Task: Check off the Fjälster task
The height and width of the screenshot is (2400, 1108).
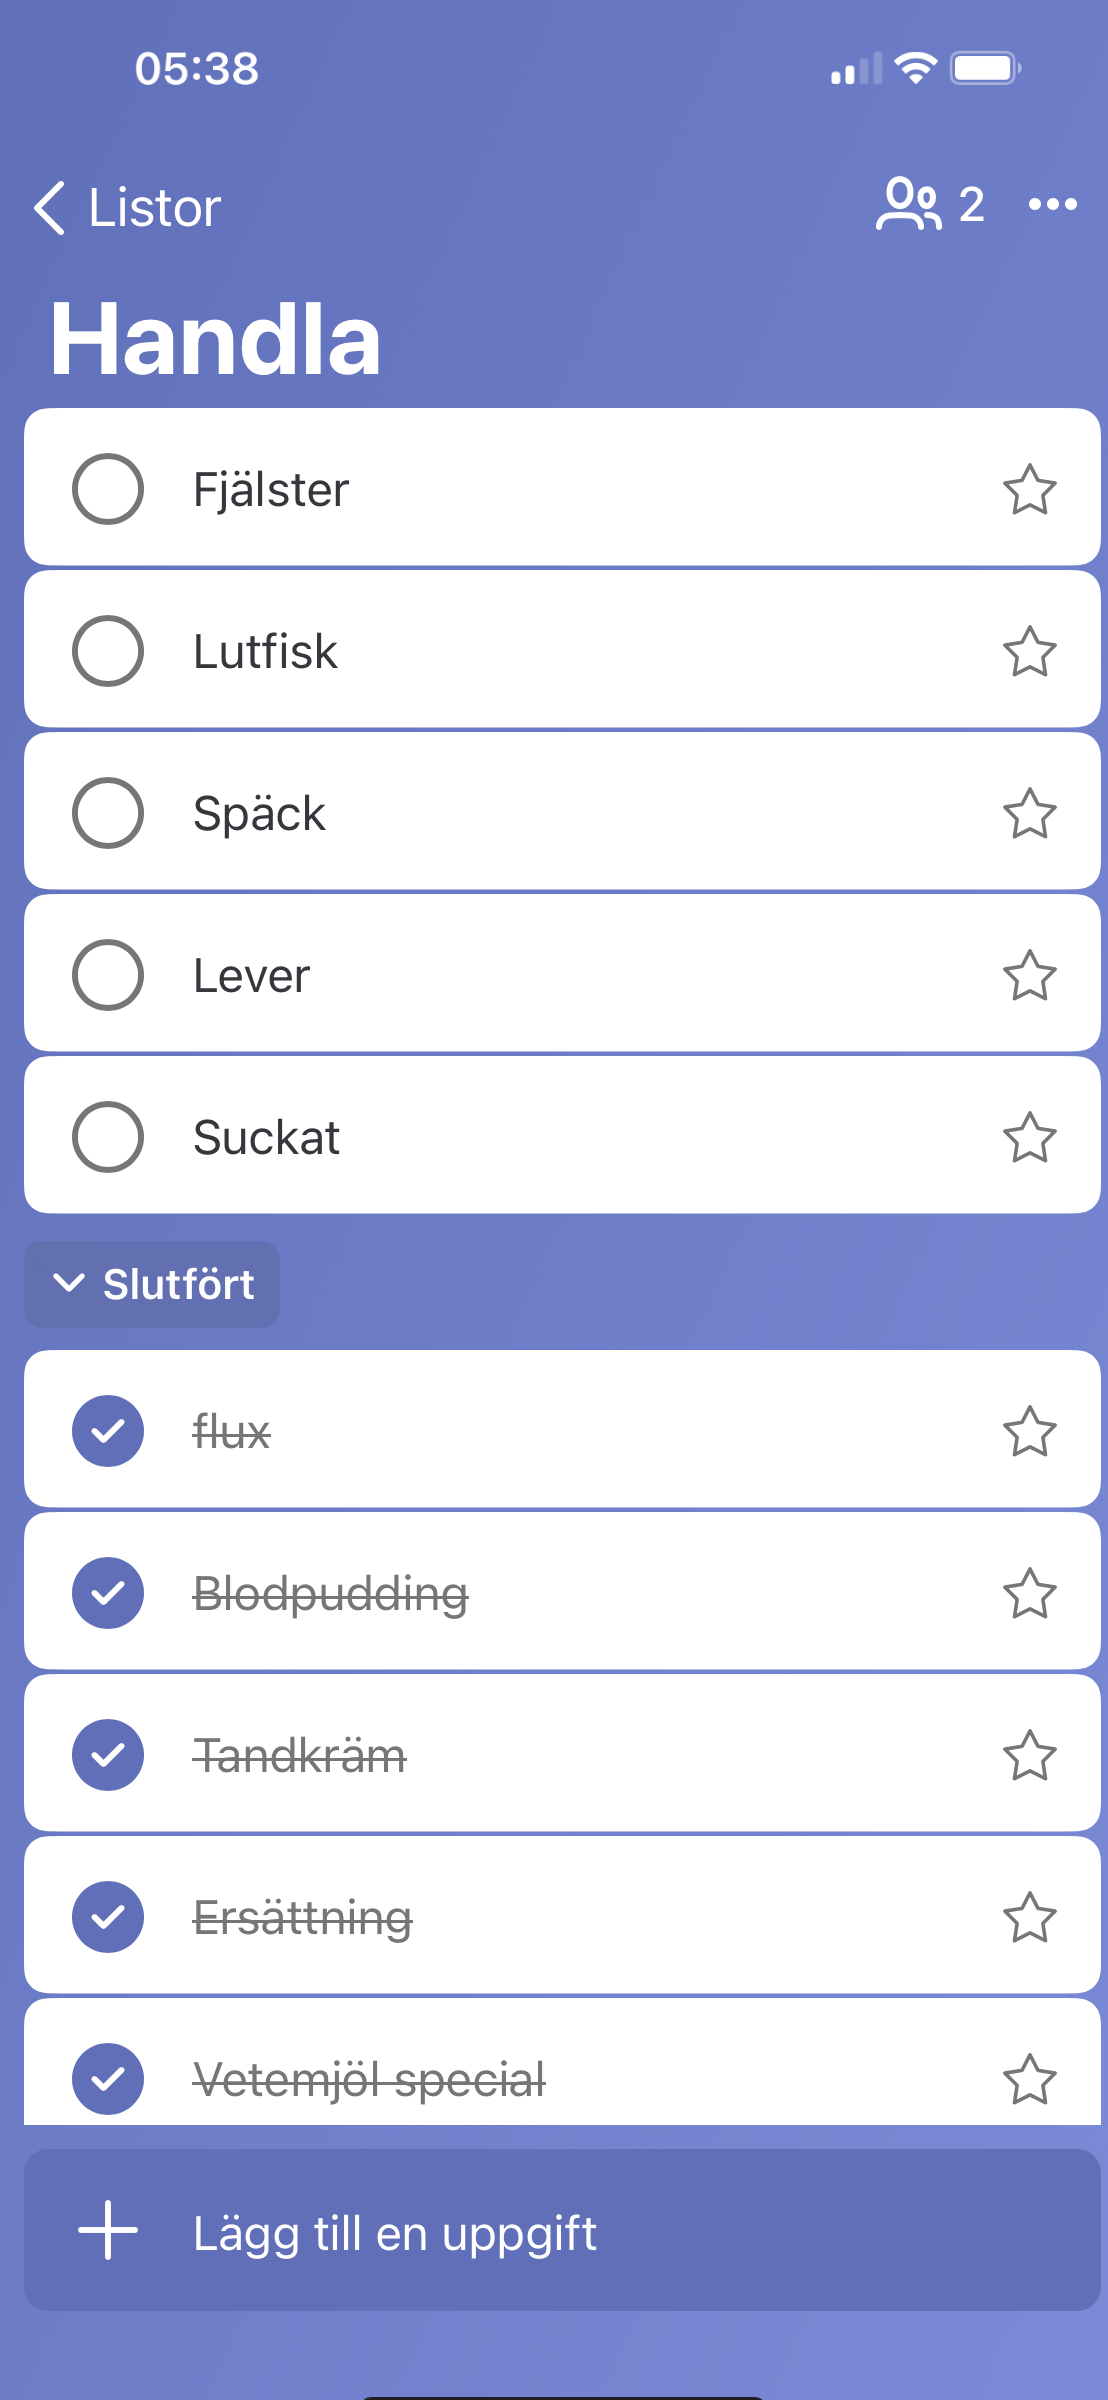Action: (x=108, y=489)
